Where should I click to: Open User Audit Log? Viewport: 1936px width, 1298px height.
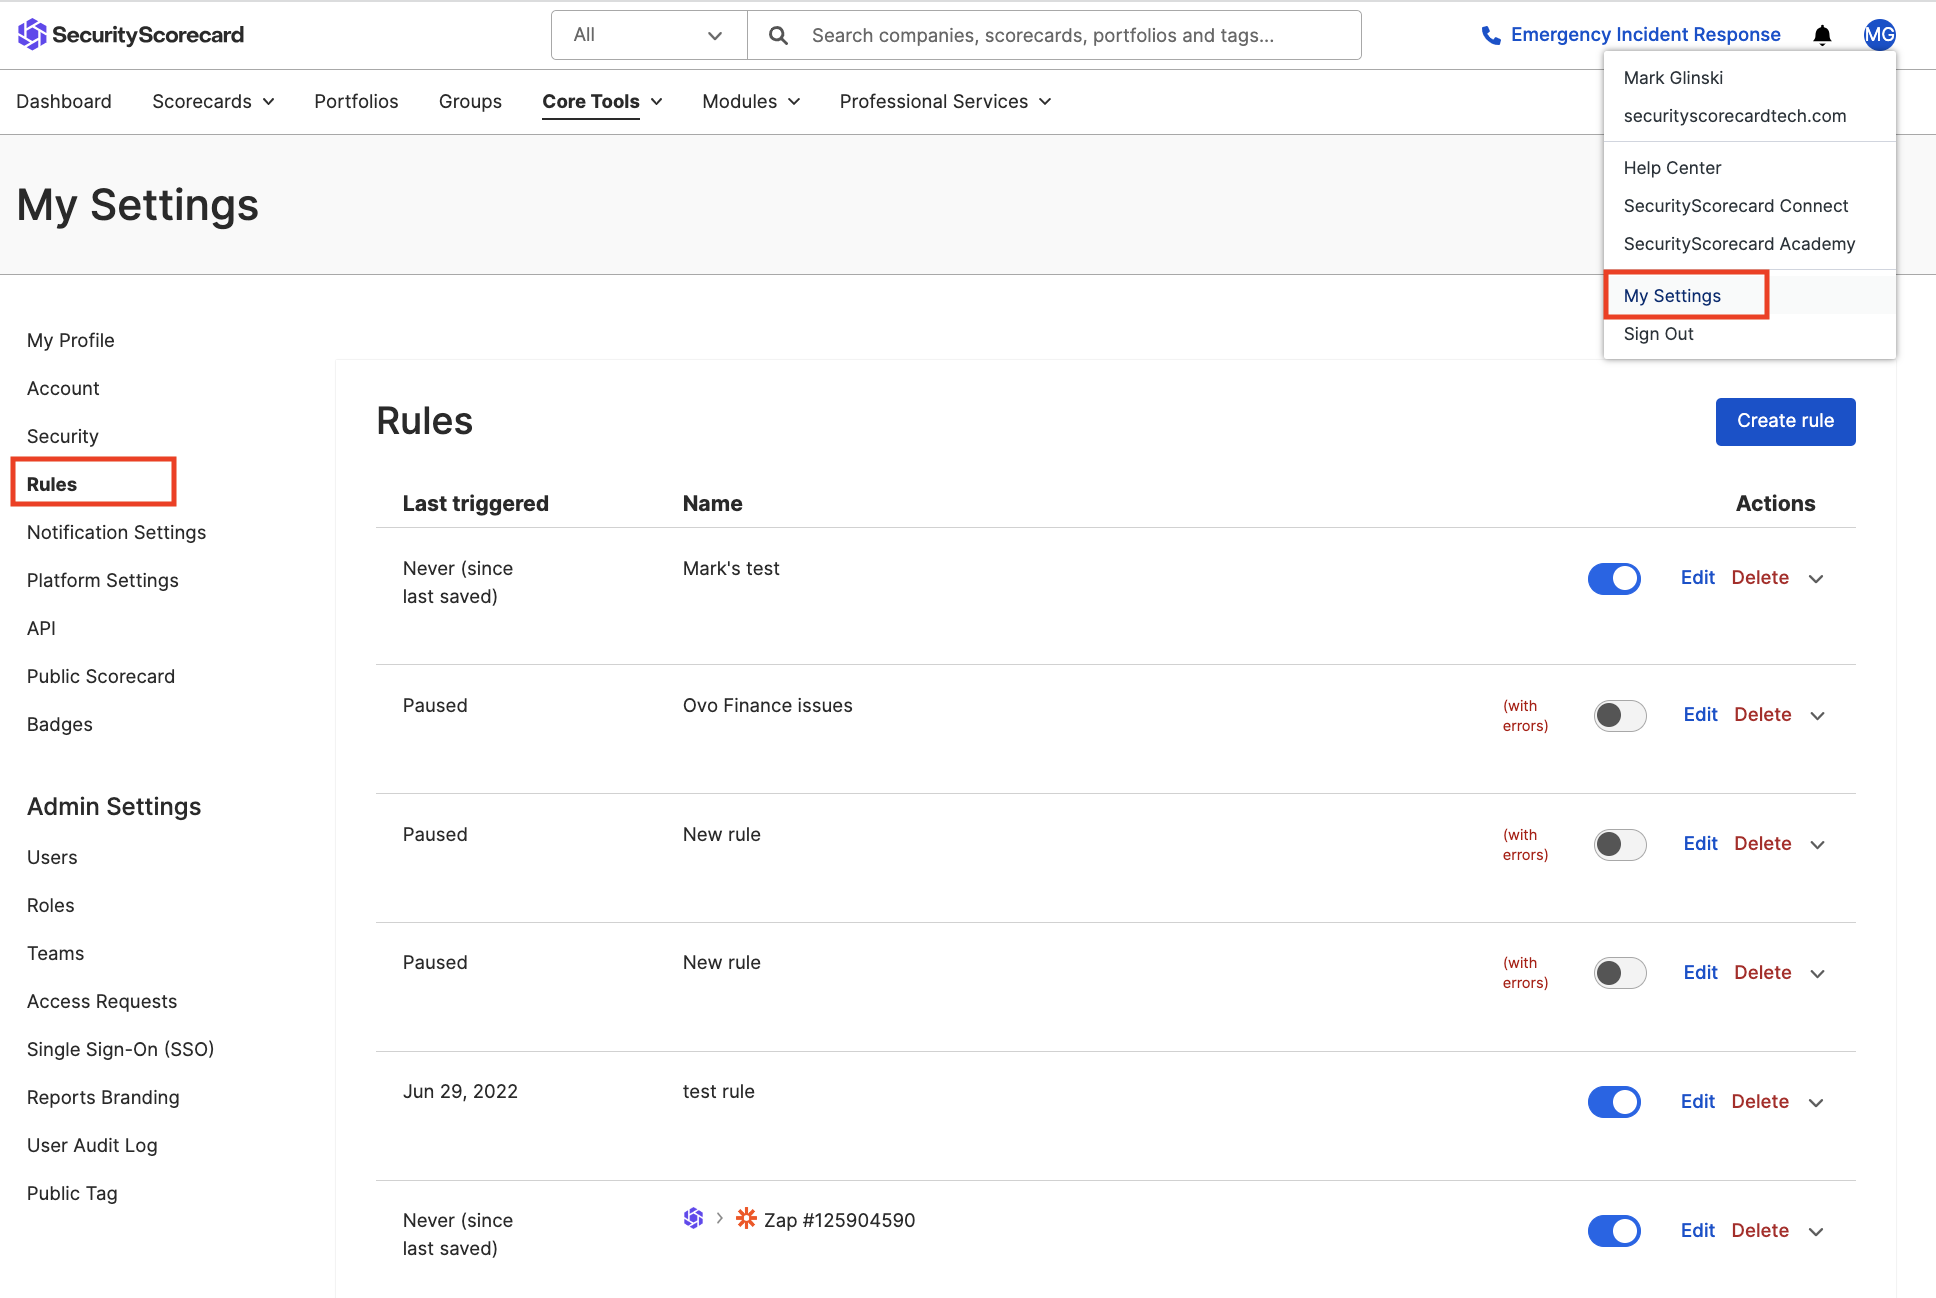92,1145
